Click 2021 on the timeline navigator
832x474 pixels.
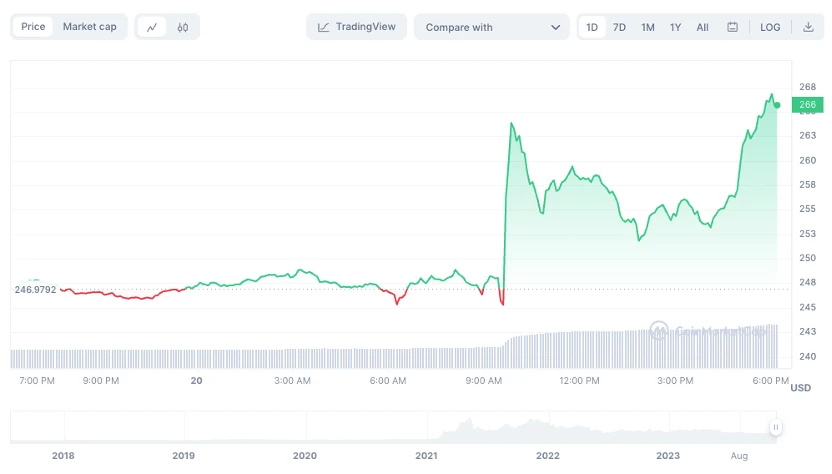click(x=426, y=456)
